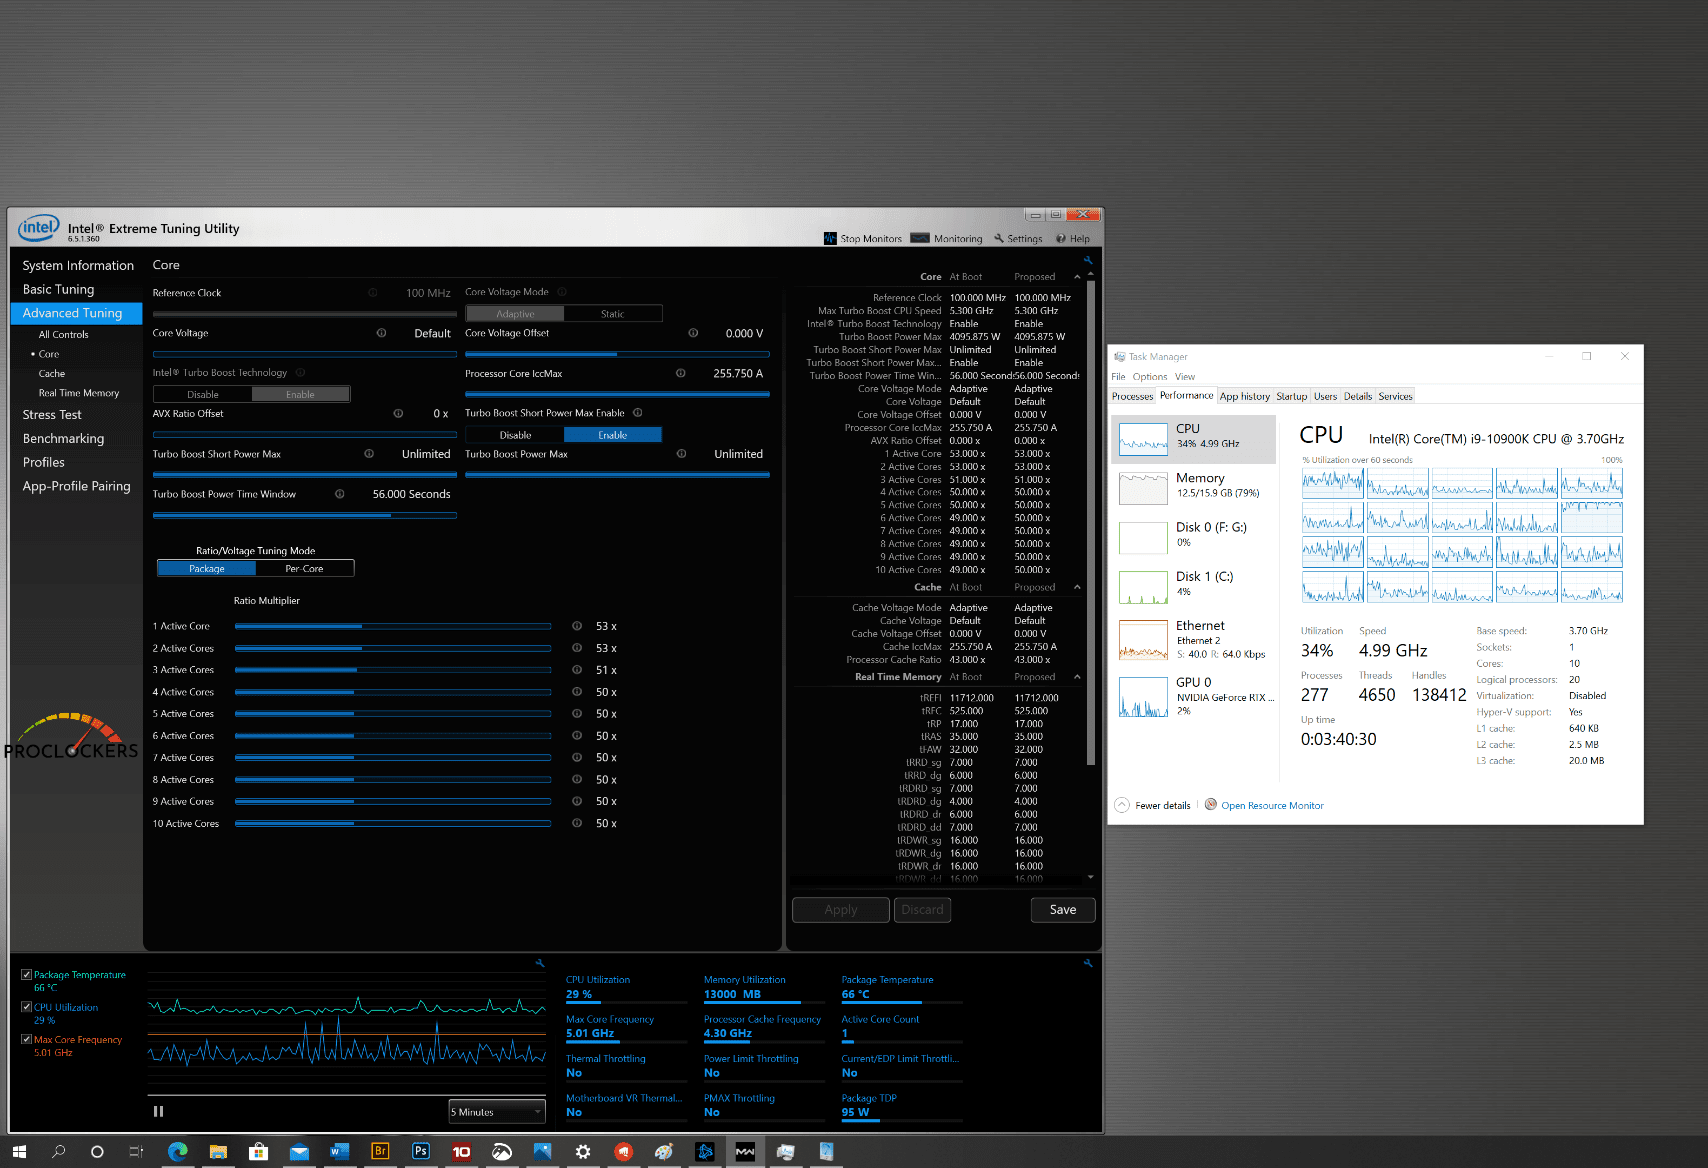Open the Mail app from the taskbar

(x=299, y=1151)
